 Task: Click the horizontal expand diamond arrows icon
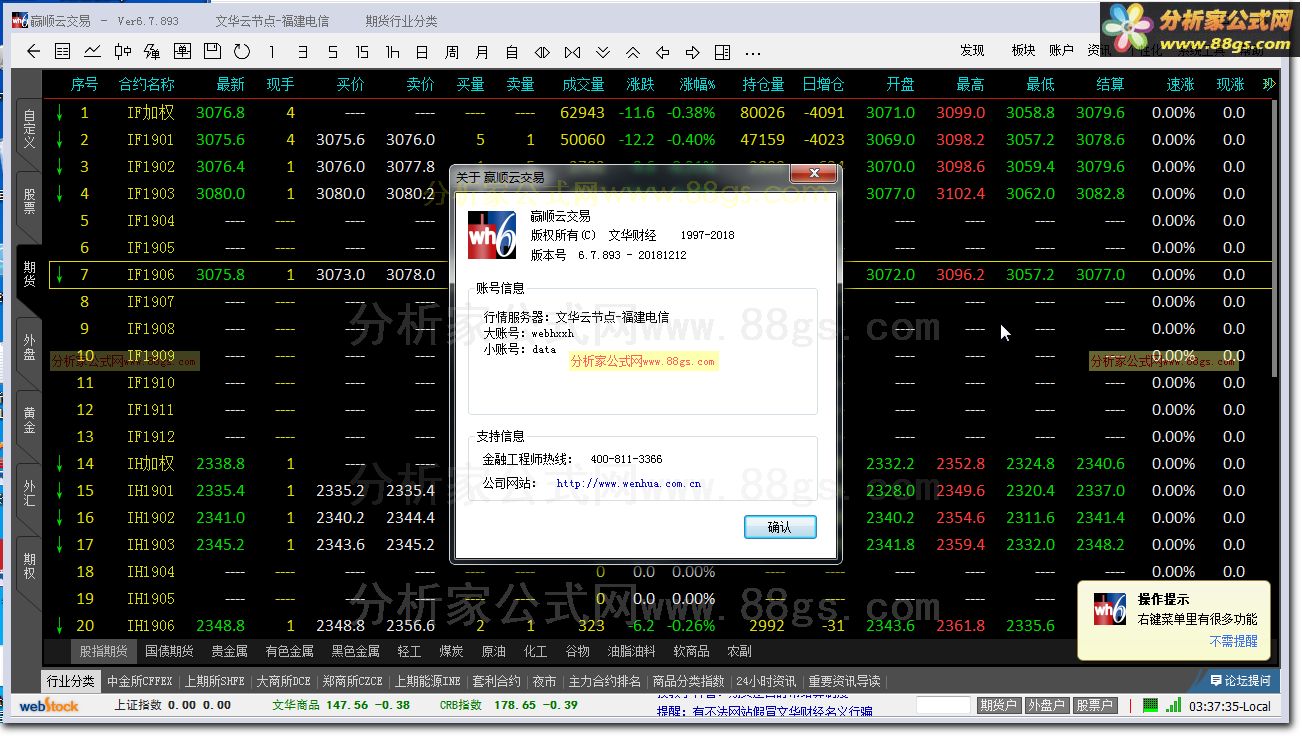click(x=542, y=52)
